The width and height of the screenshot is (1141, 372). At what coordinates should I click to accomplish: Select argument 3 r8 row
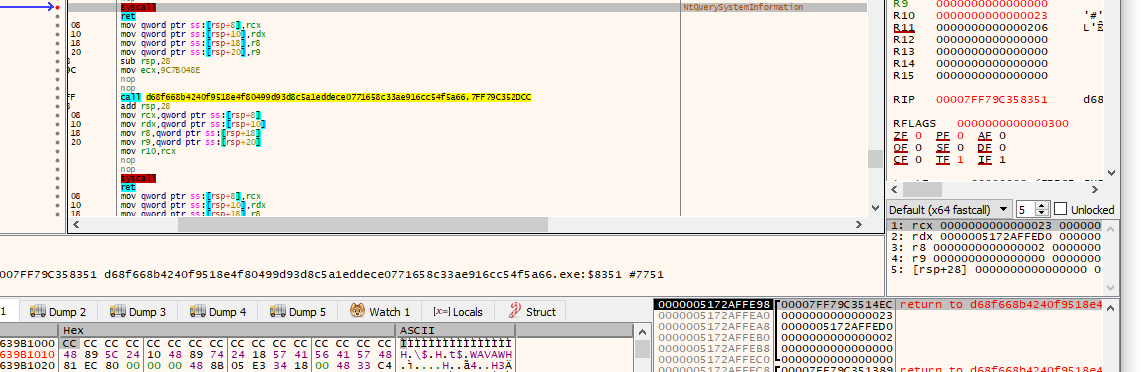(x=995, y=248)
